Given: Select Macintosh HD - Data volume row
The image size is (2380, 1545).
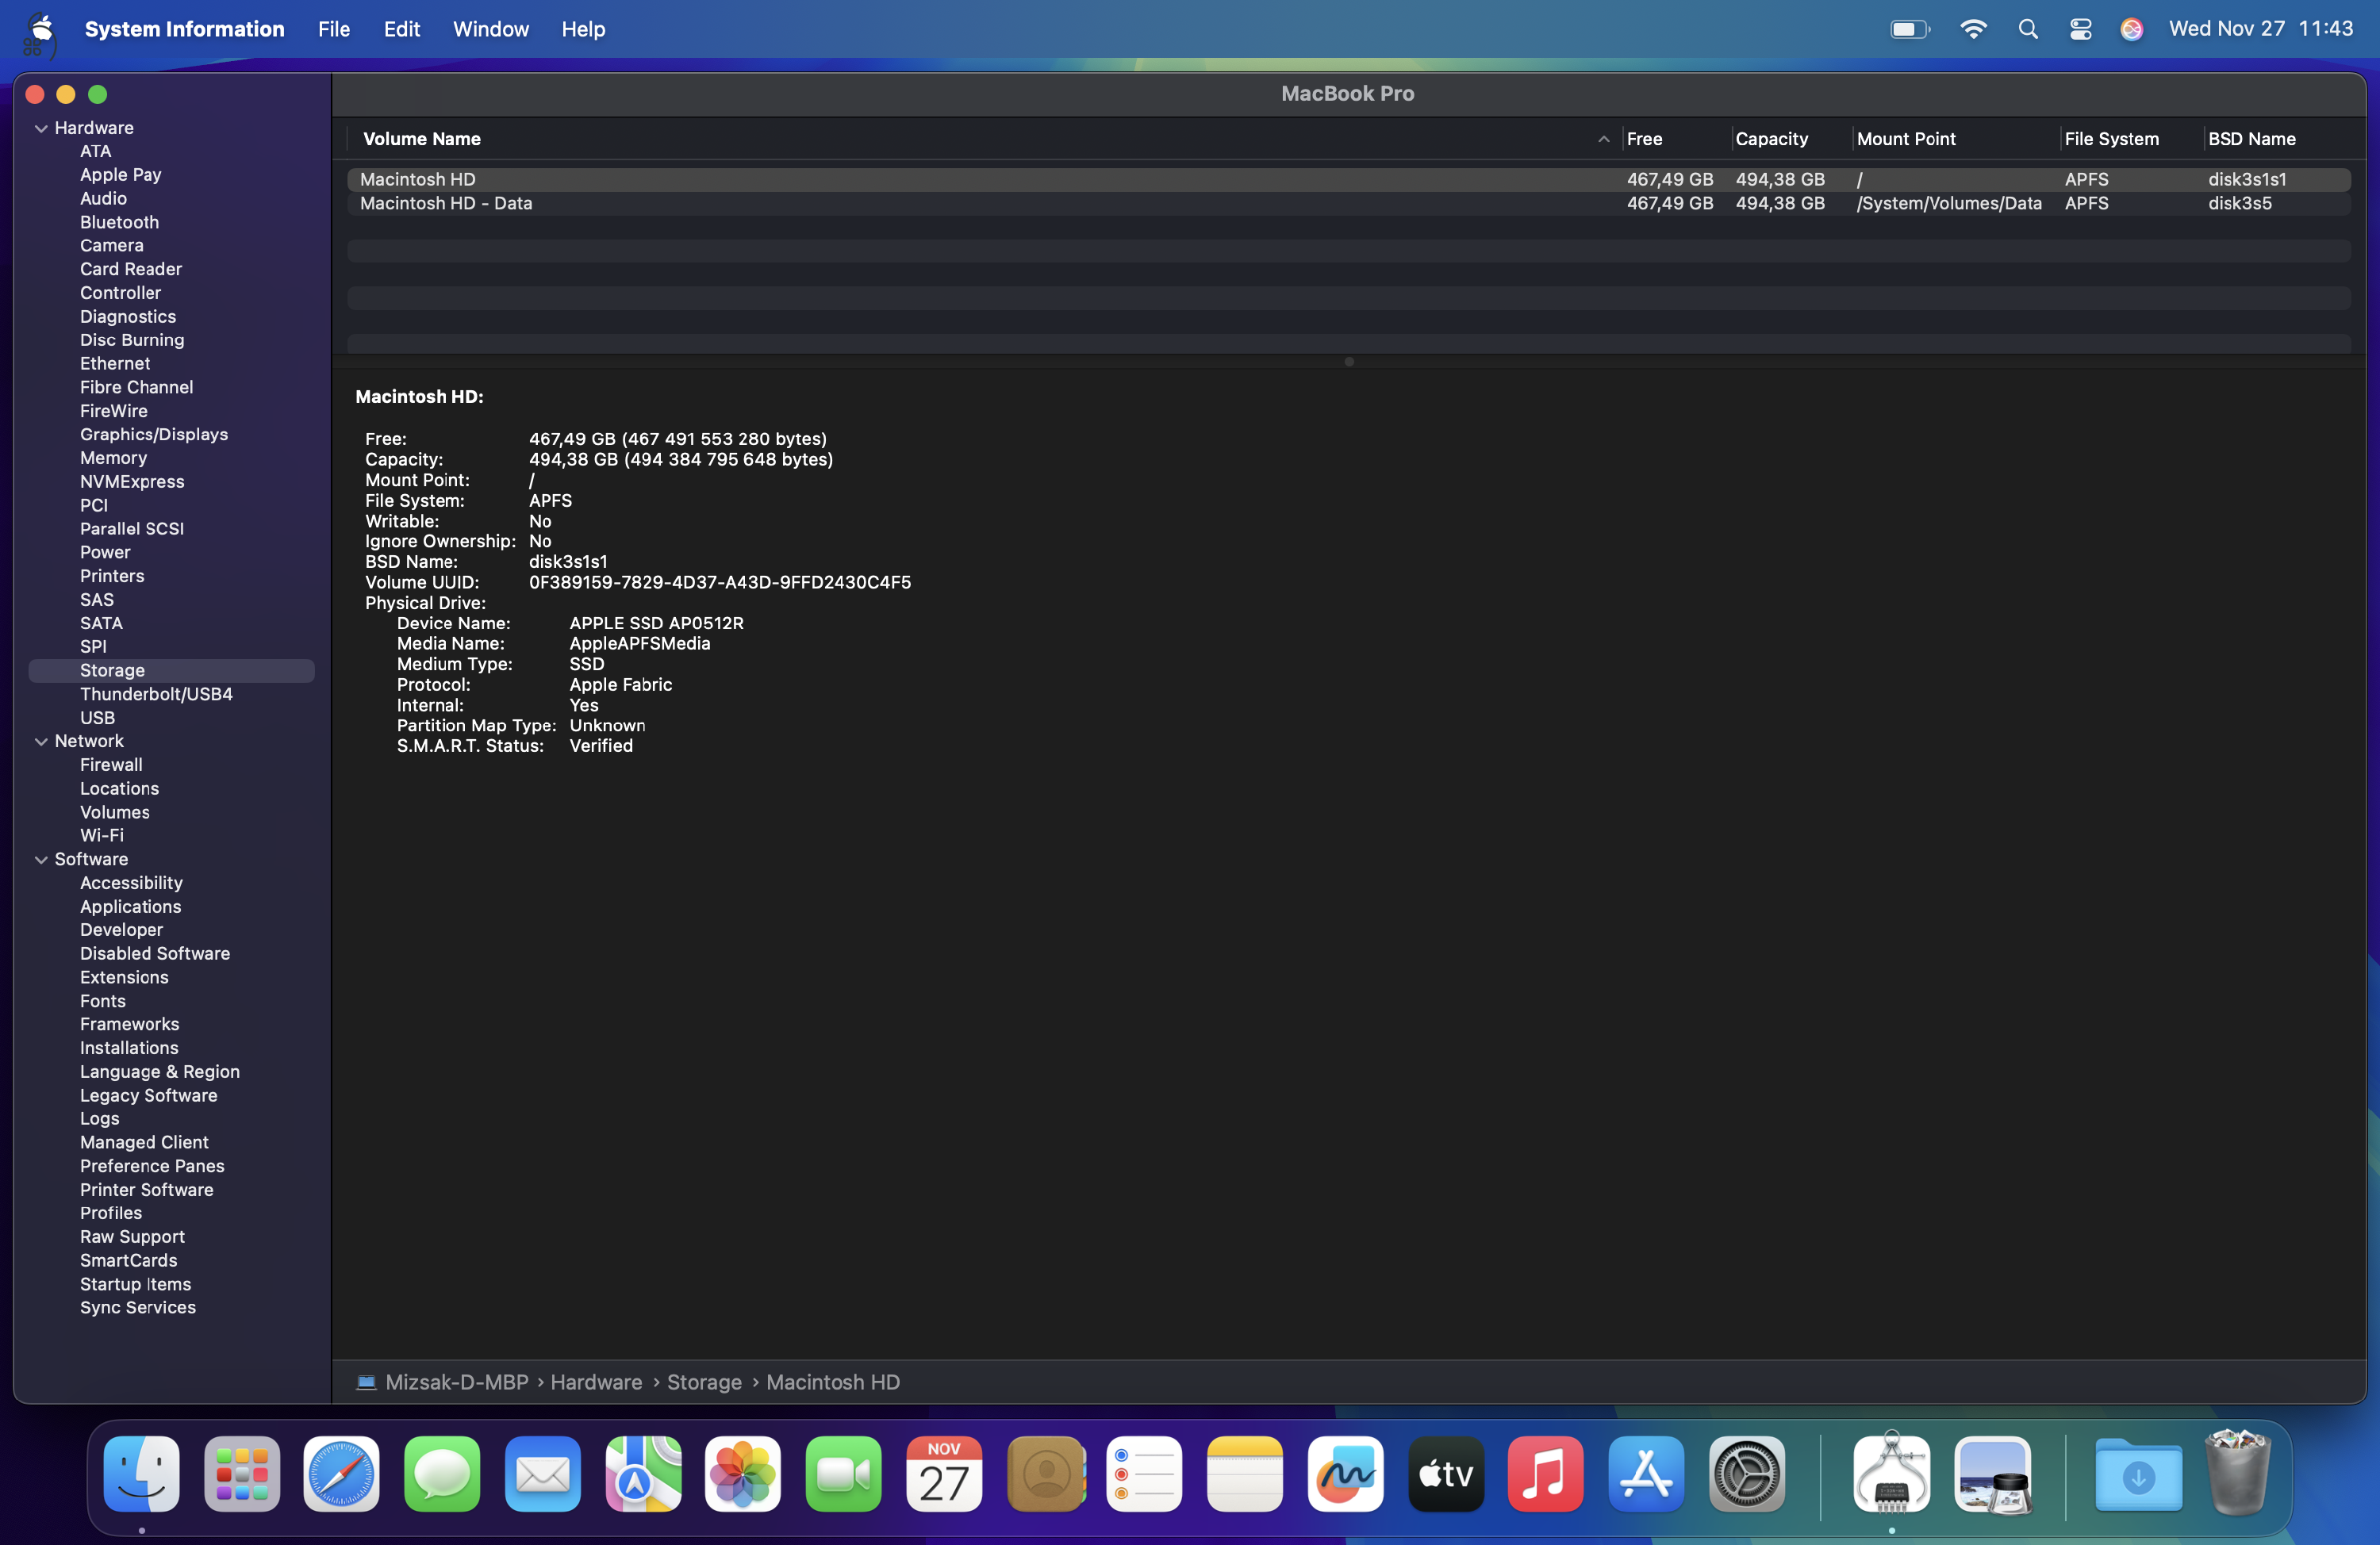Looking at the screenshot, I should pos(1348,203).
